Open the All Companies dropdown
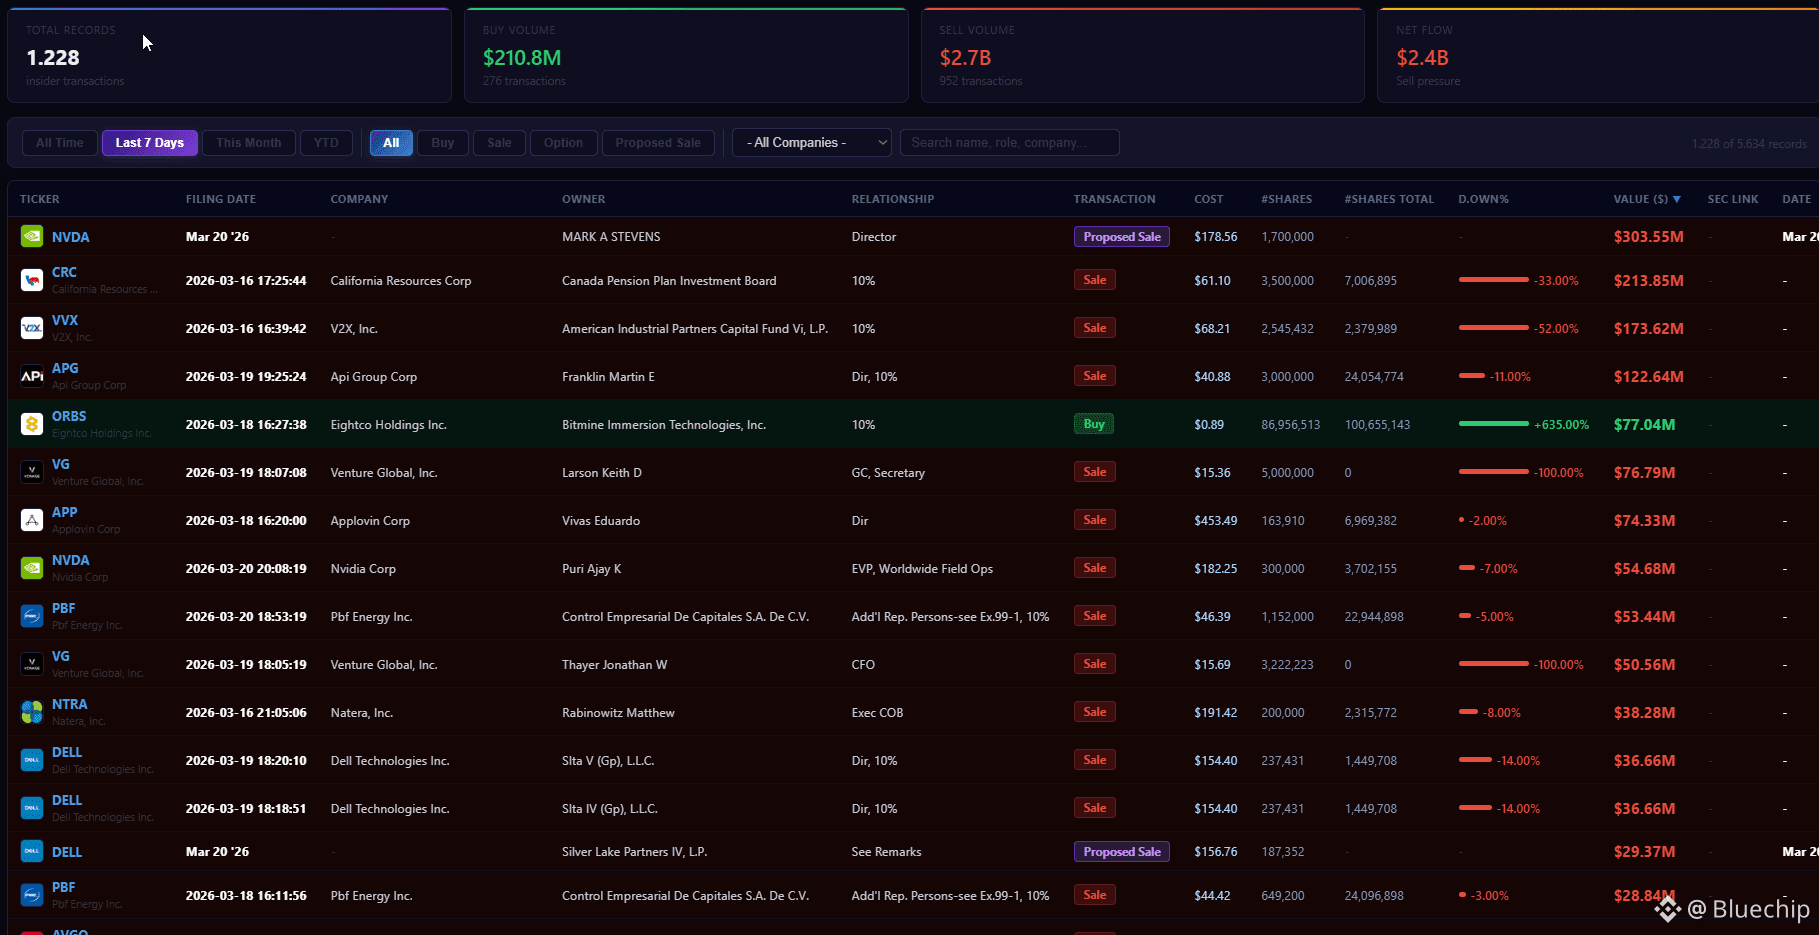 [x=811, y=143]
